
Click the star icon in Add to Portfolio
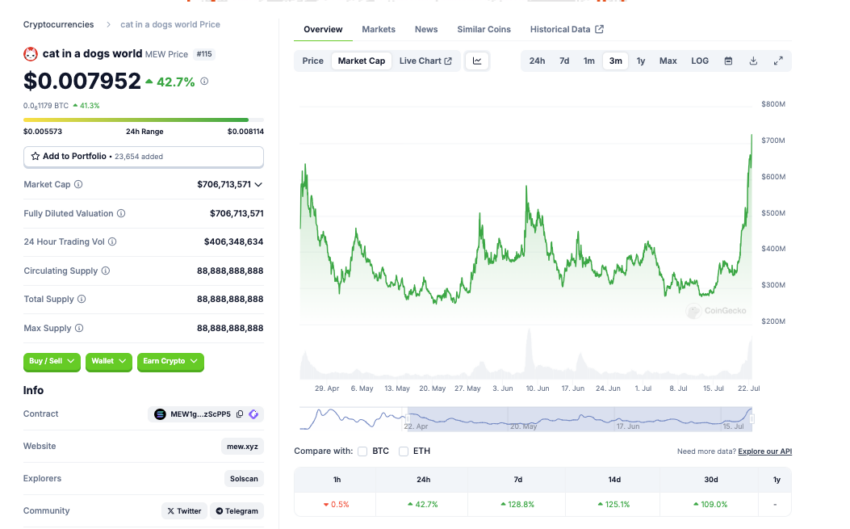point(35,156)
